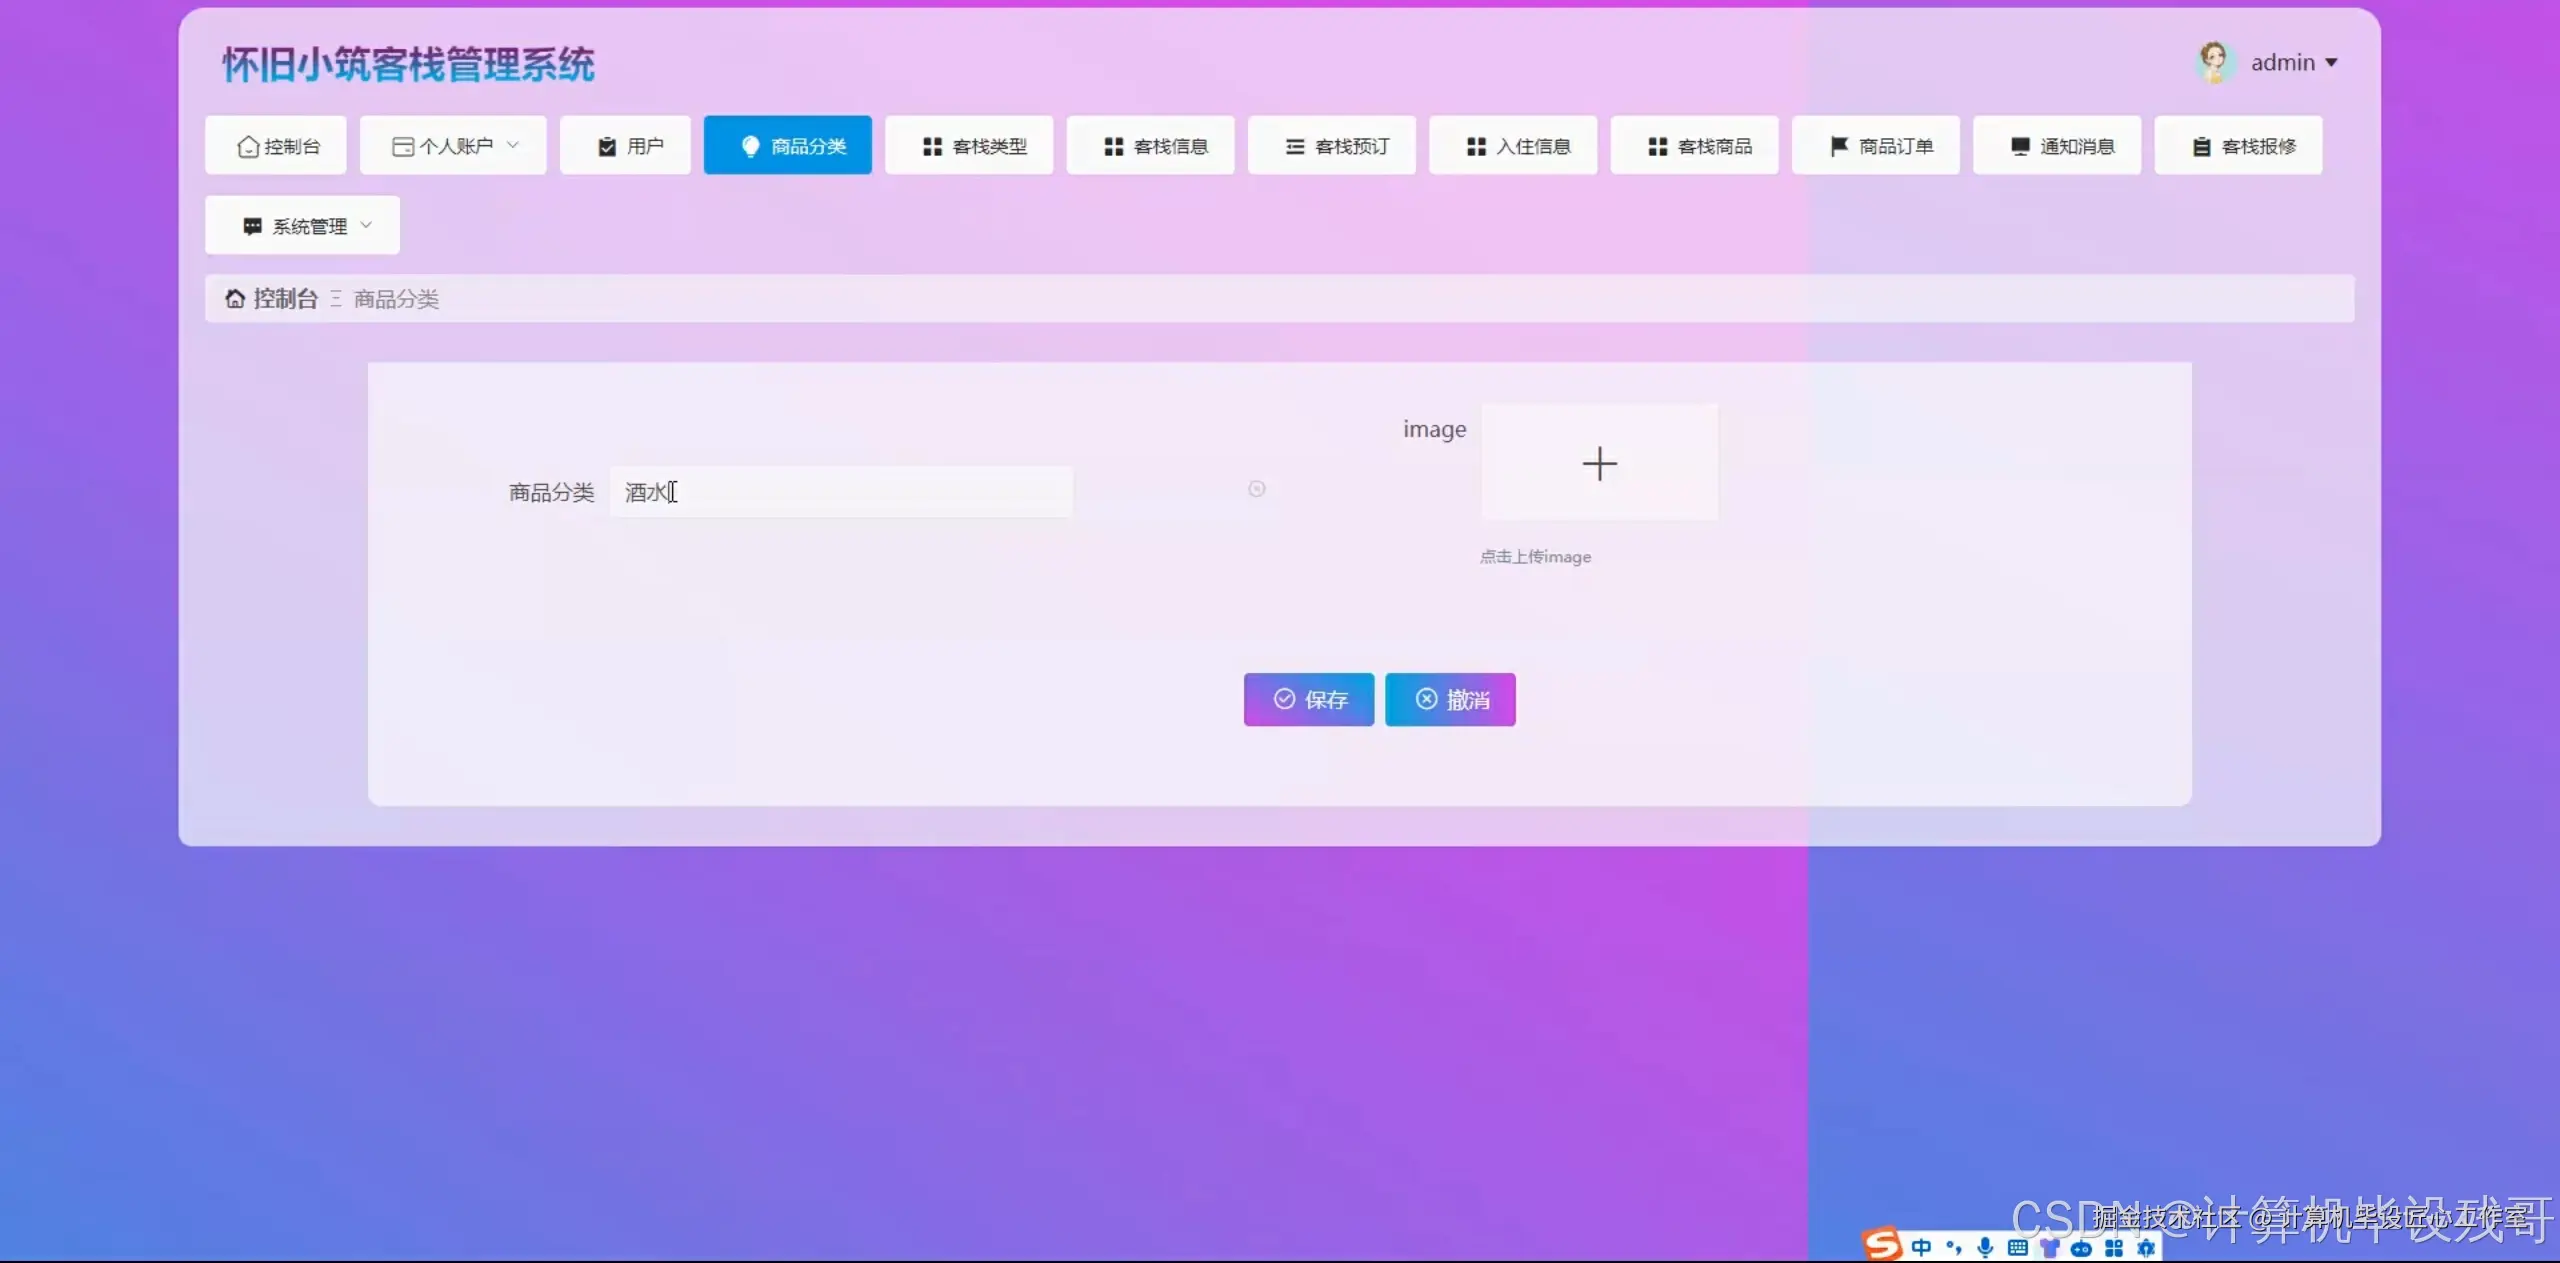The image size is (2560, 1263).
Task: Click the admin avatar picture
Action: (2214, 62)
